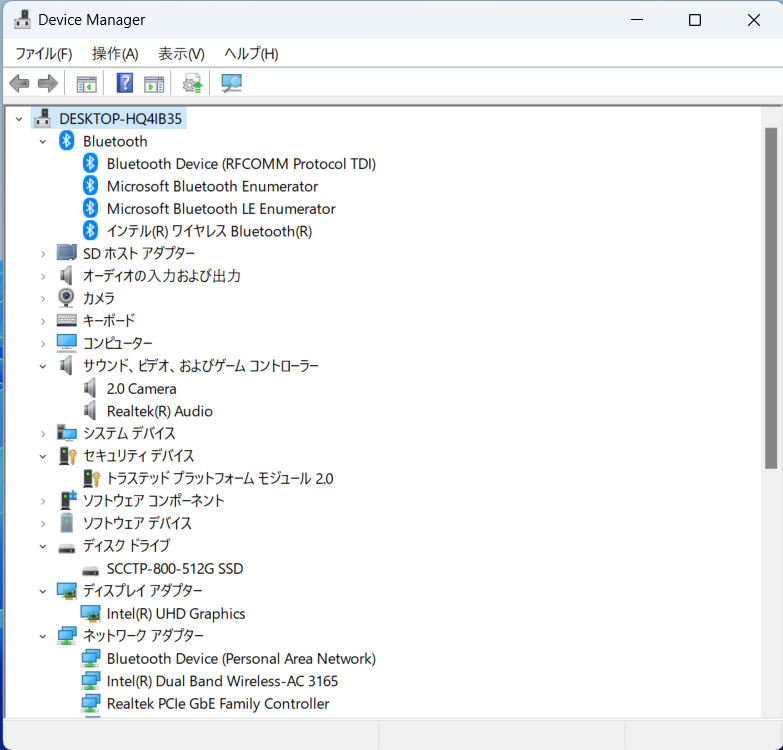Open the 操作(A) menu

tap(115, 53)
